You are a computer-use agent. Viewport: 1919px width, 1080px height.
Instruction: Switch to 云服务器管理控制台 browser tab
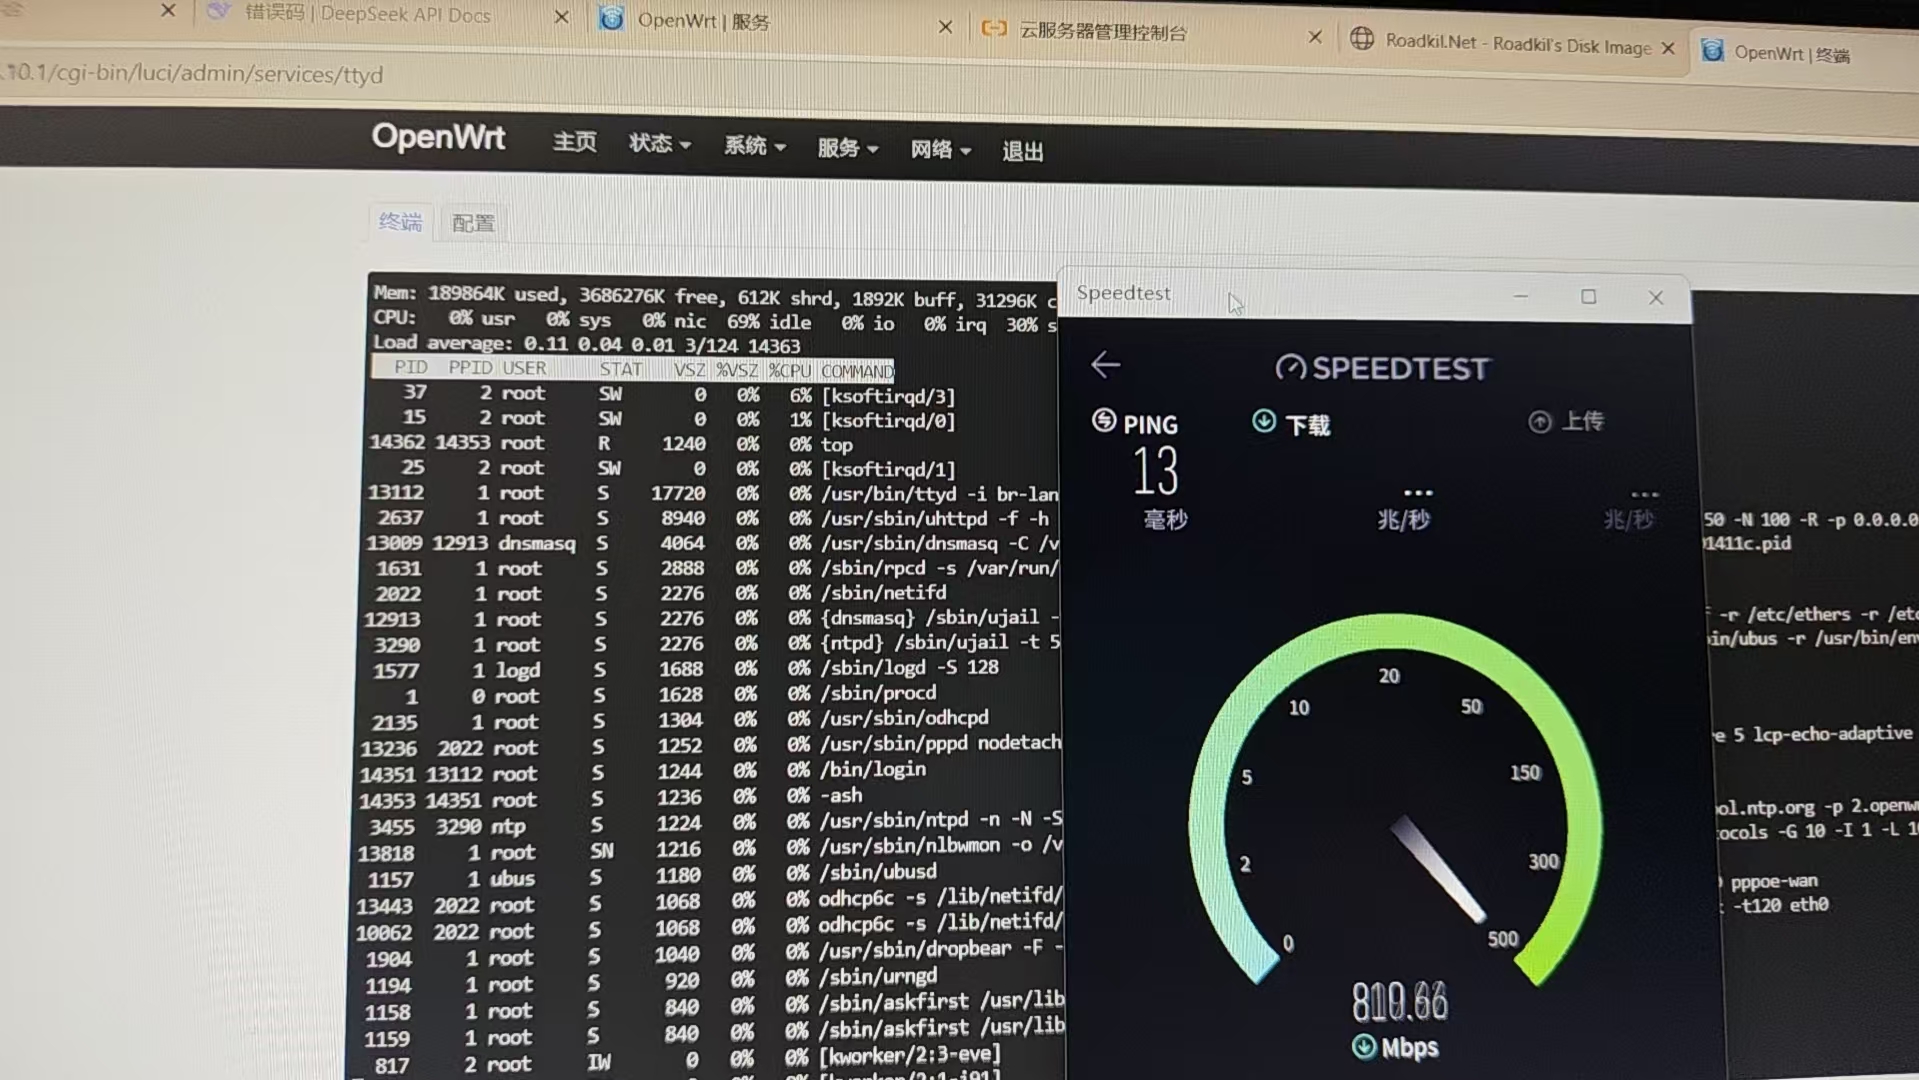1103,32
